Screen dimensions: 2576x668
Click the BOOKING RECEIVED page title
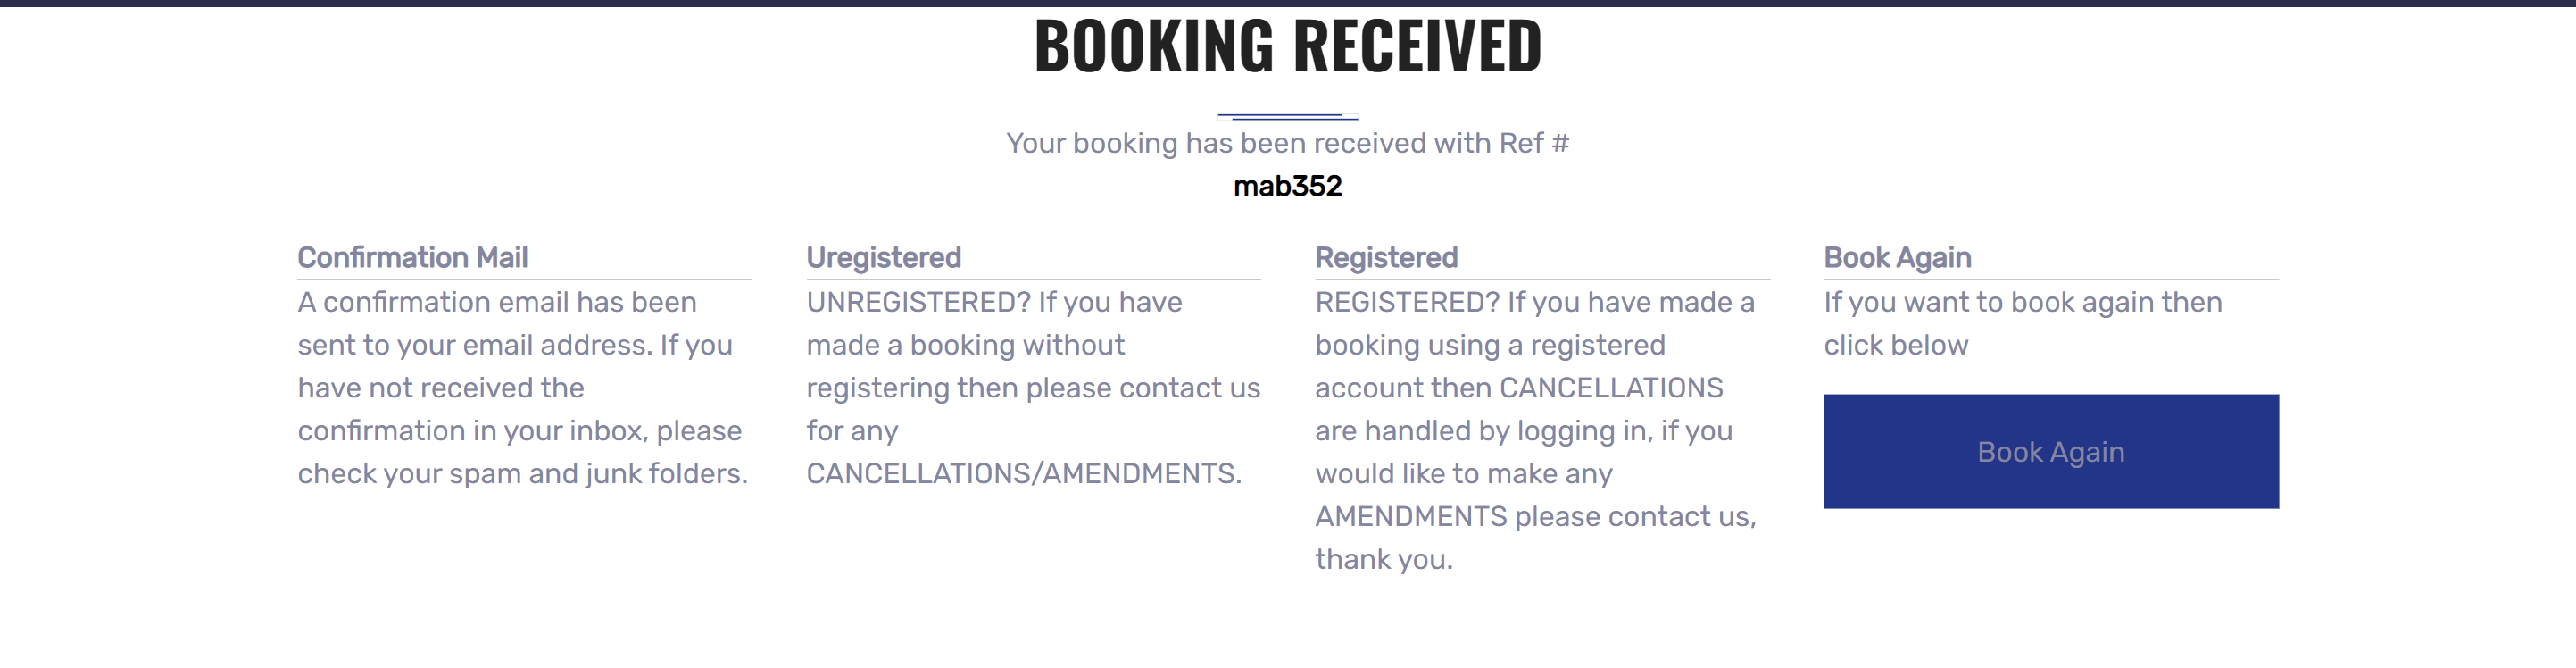pyautogui.click(x=1287, y=46)
